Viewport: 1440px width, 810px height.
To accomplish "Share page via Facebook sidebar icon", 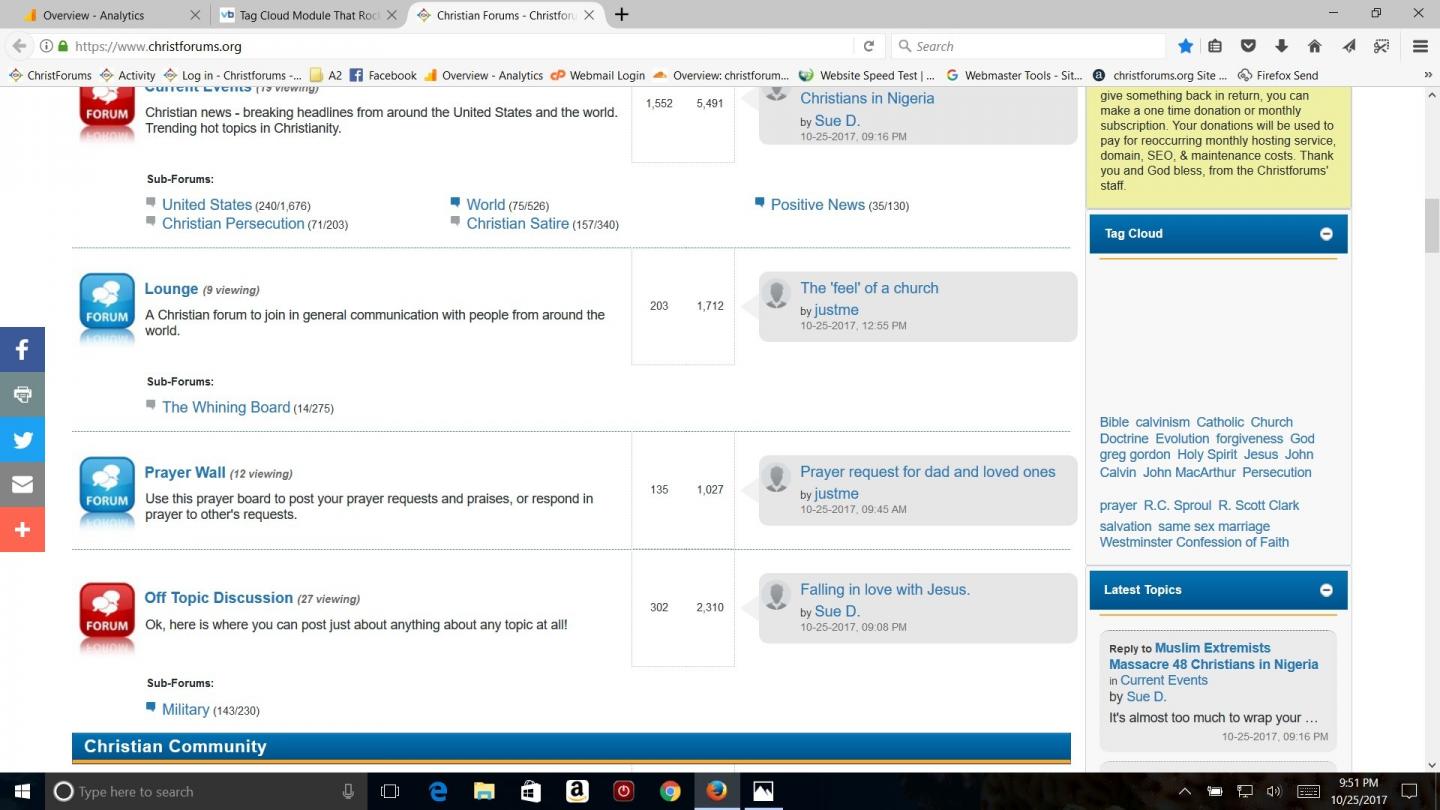I will coord(22,349).
